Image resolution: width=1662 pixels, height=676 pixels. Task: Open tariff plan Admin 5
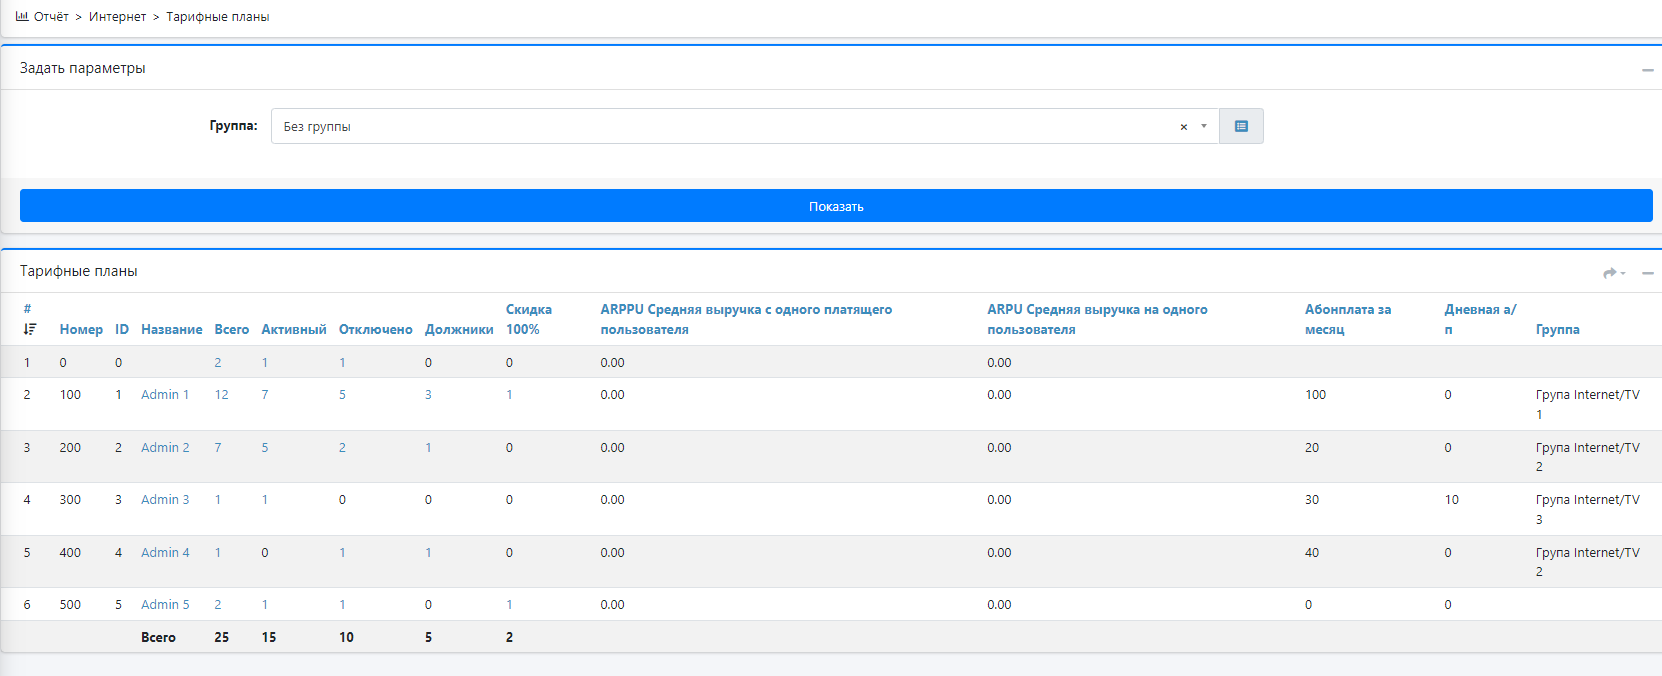(x=165, y=605)
